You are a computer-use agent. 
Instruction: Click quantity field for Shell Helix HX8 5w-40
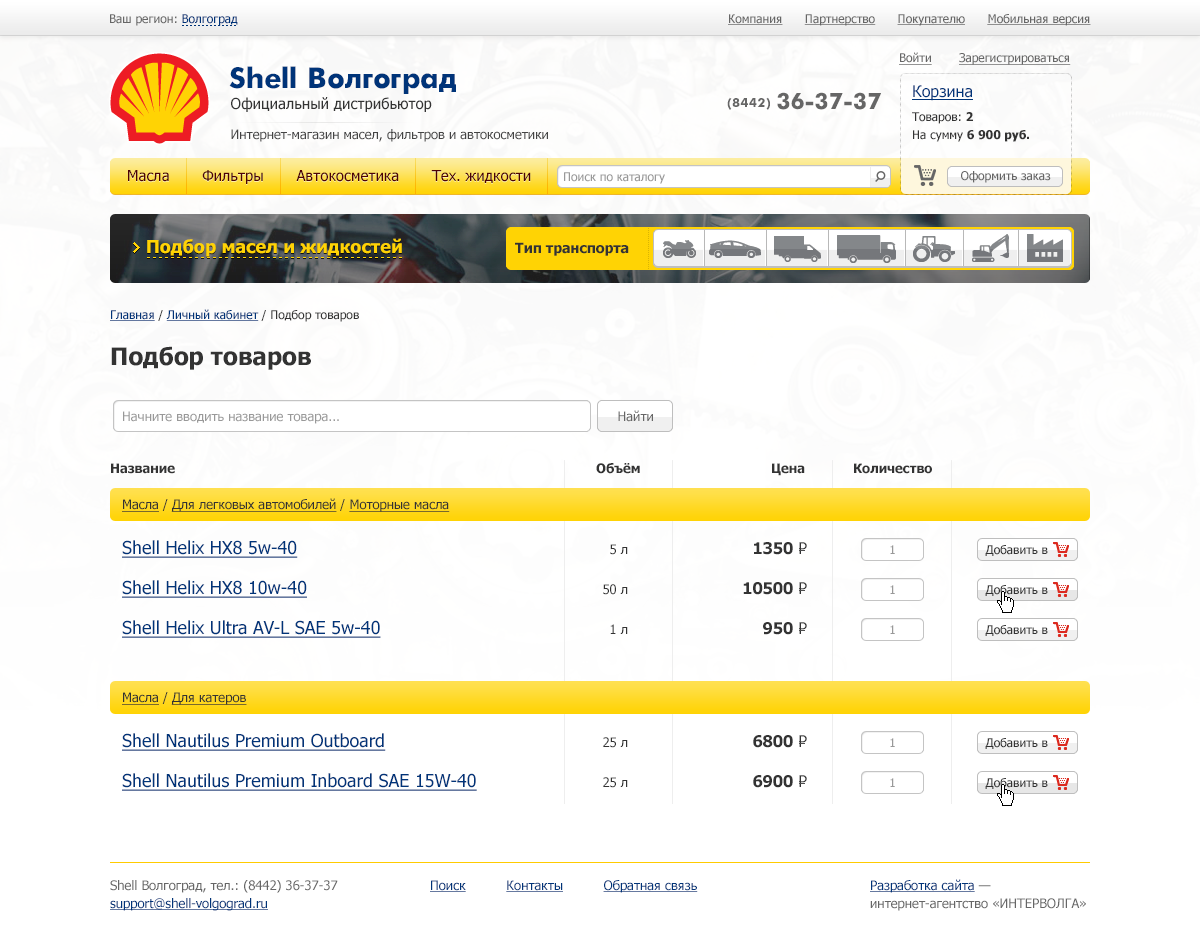point(892,549)
